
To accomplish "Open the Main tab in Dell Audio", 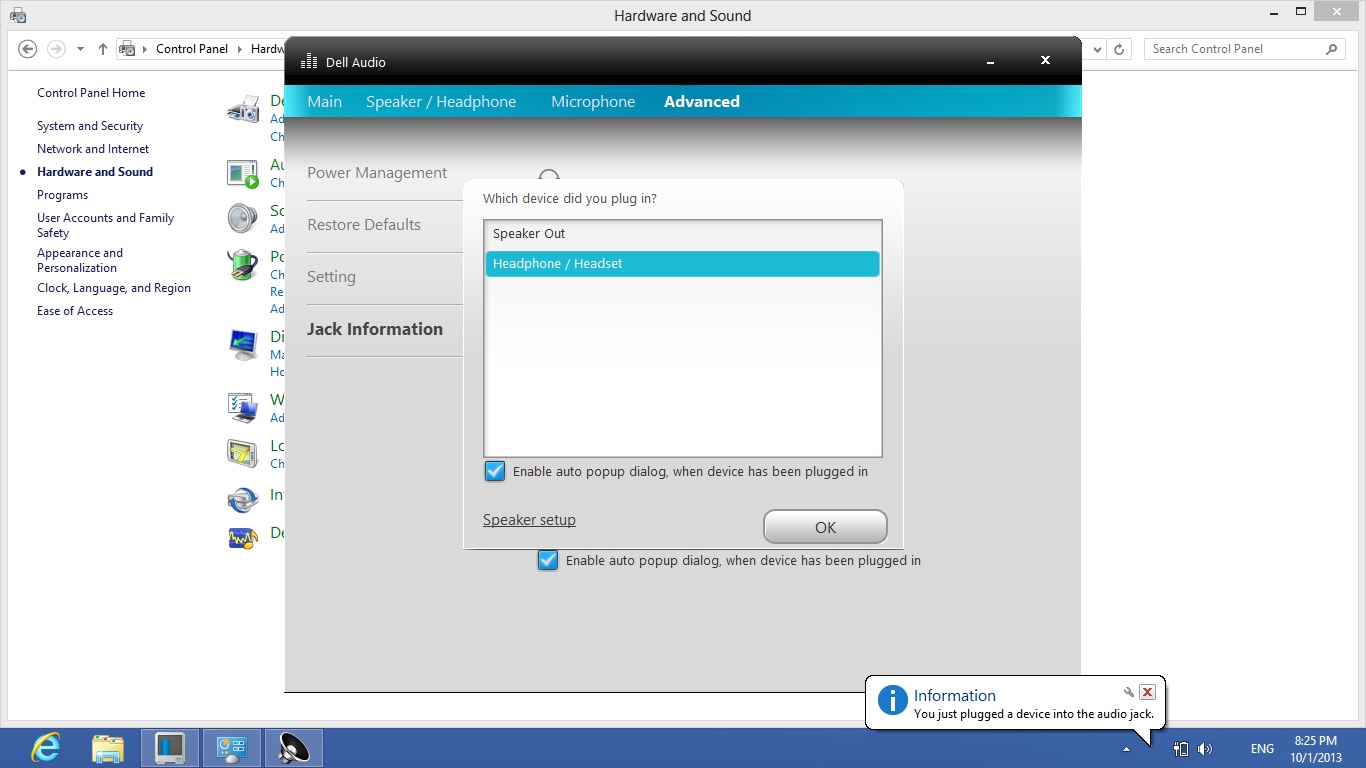I will [324, 101].
